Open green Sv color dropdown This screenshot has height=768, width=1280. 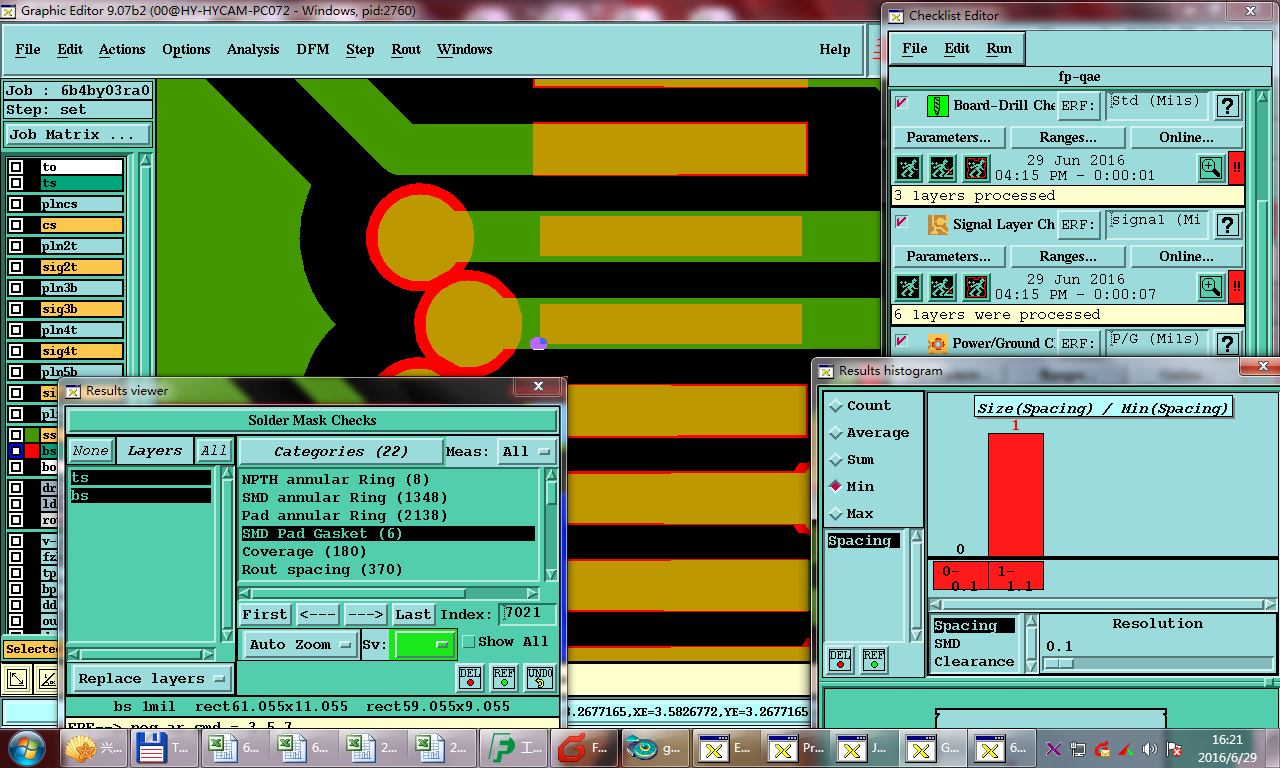(424, 645)
